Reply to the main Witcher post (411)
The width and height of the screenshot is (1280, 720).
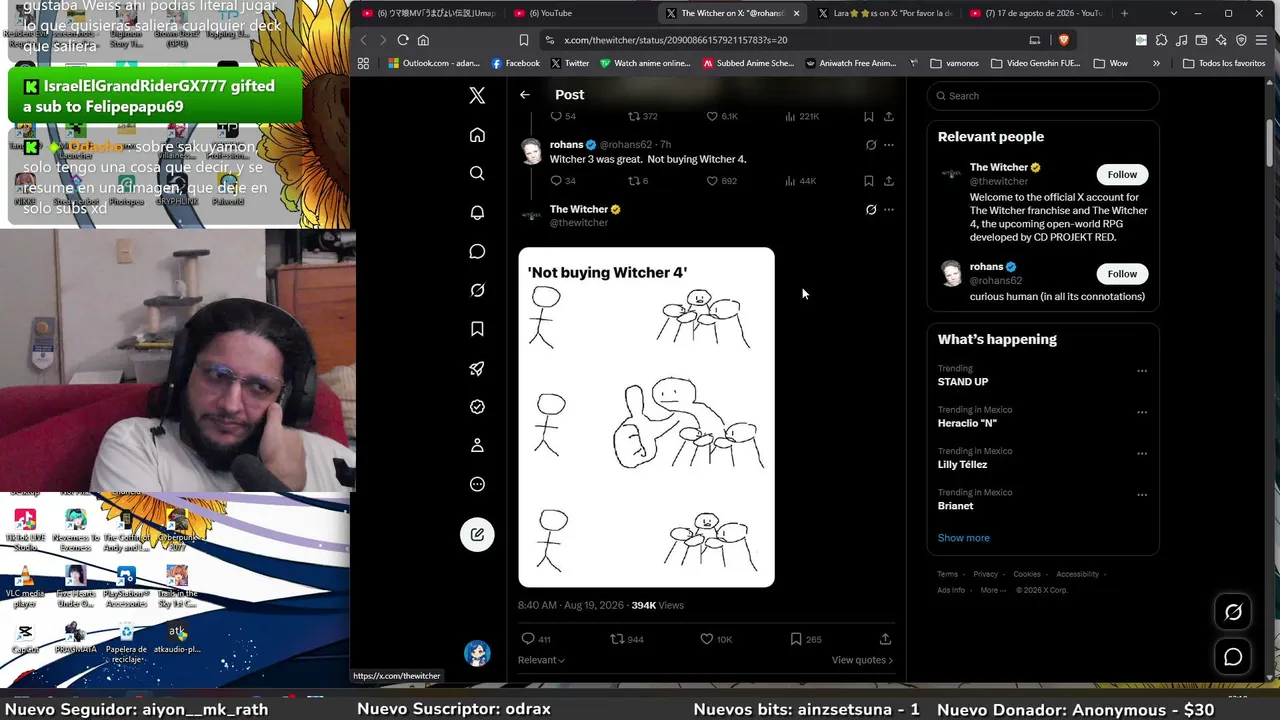click(x=536, y=639)
